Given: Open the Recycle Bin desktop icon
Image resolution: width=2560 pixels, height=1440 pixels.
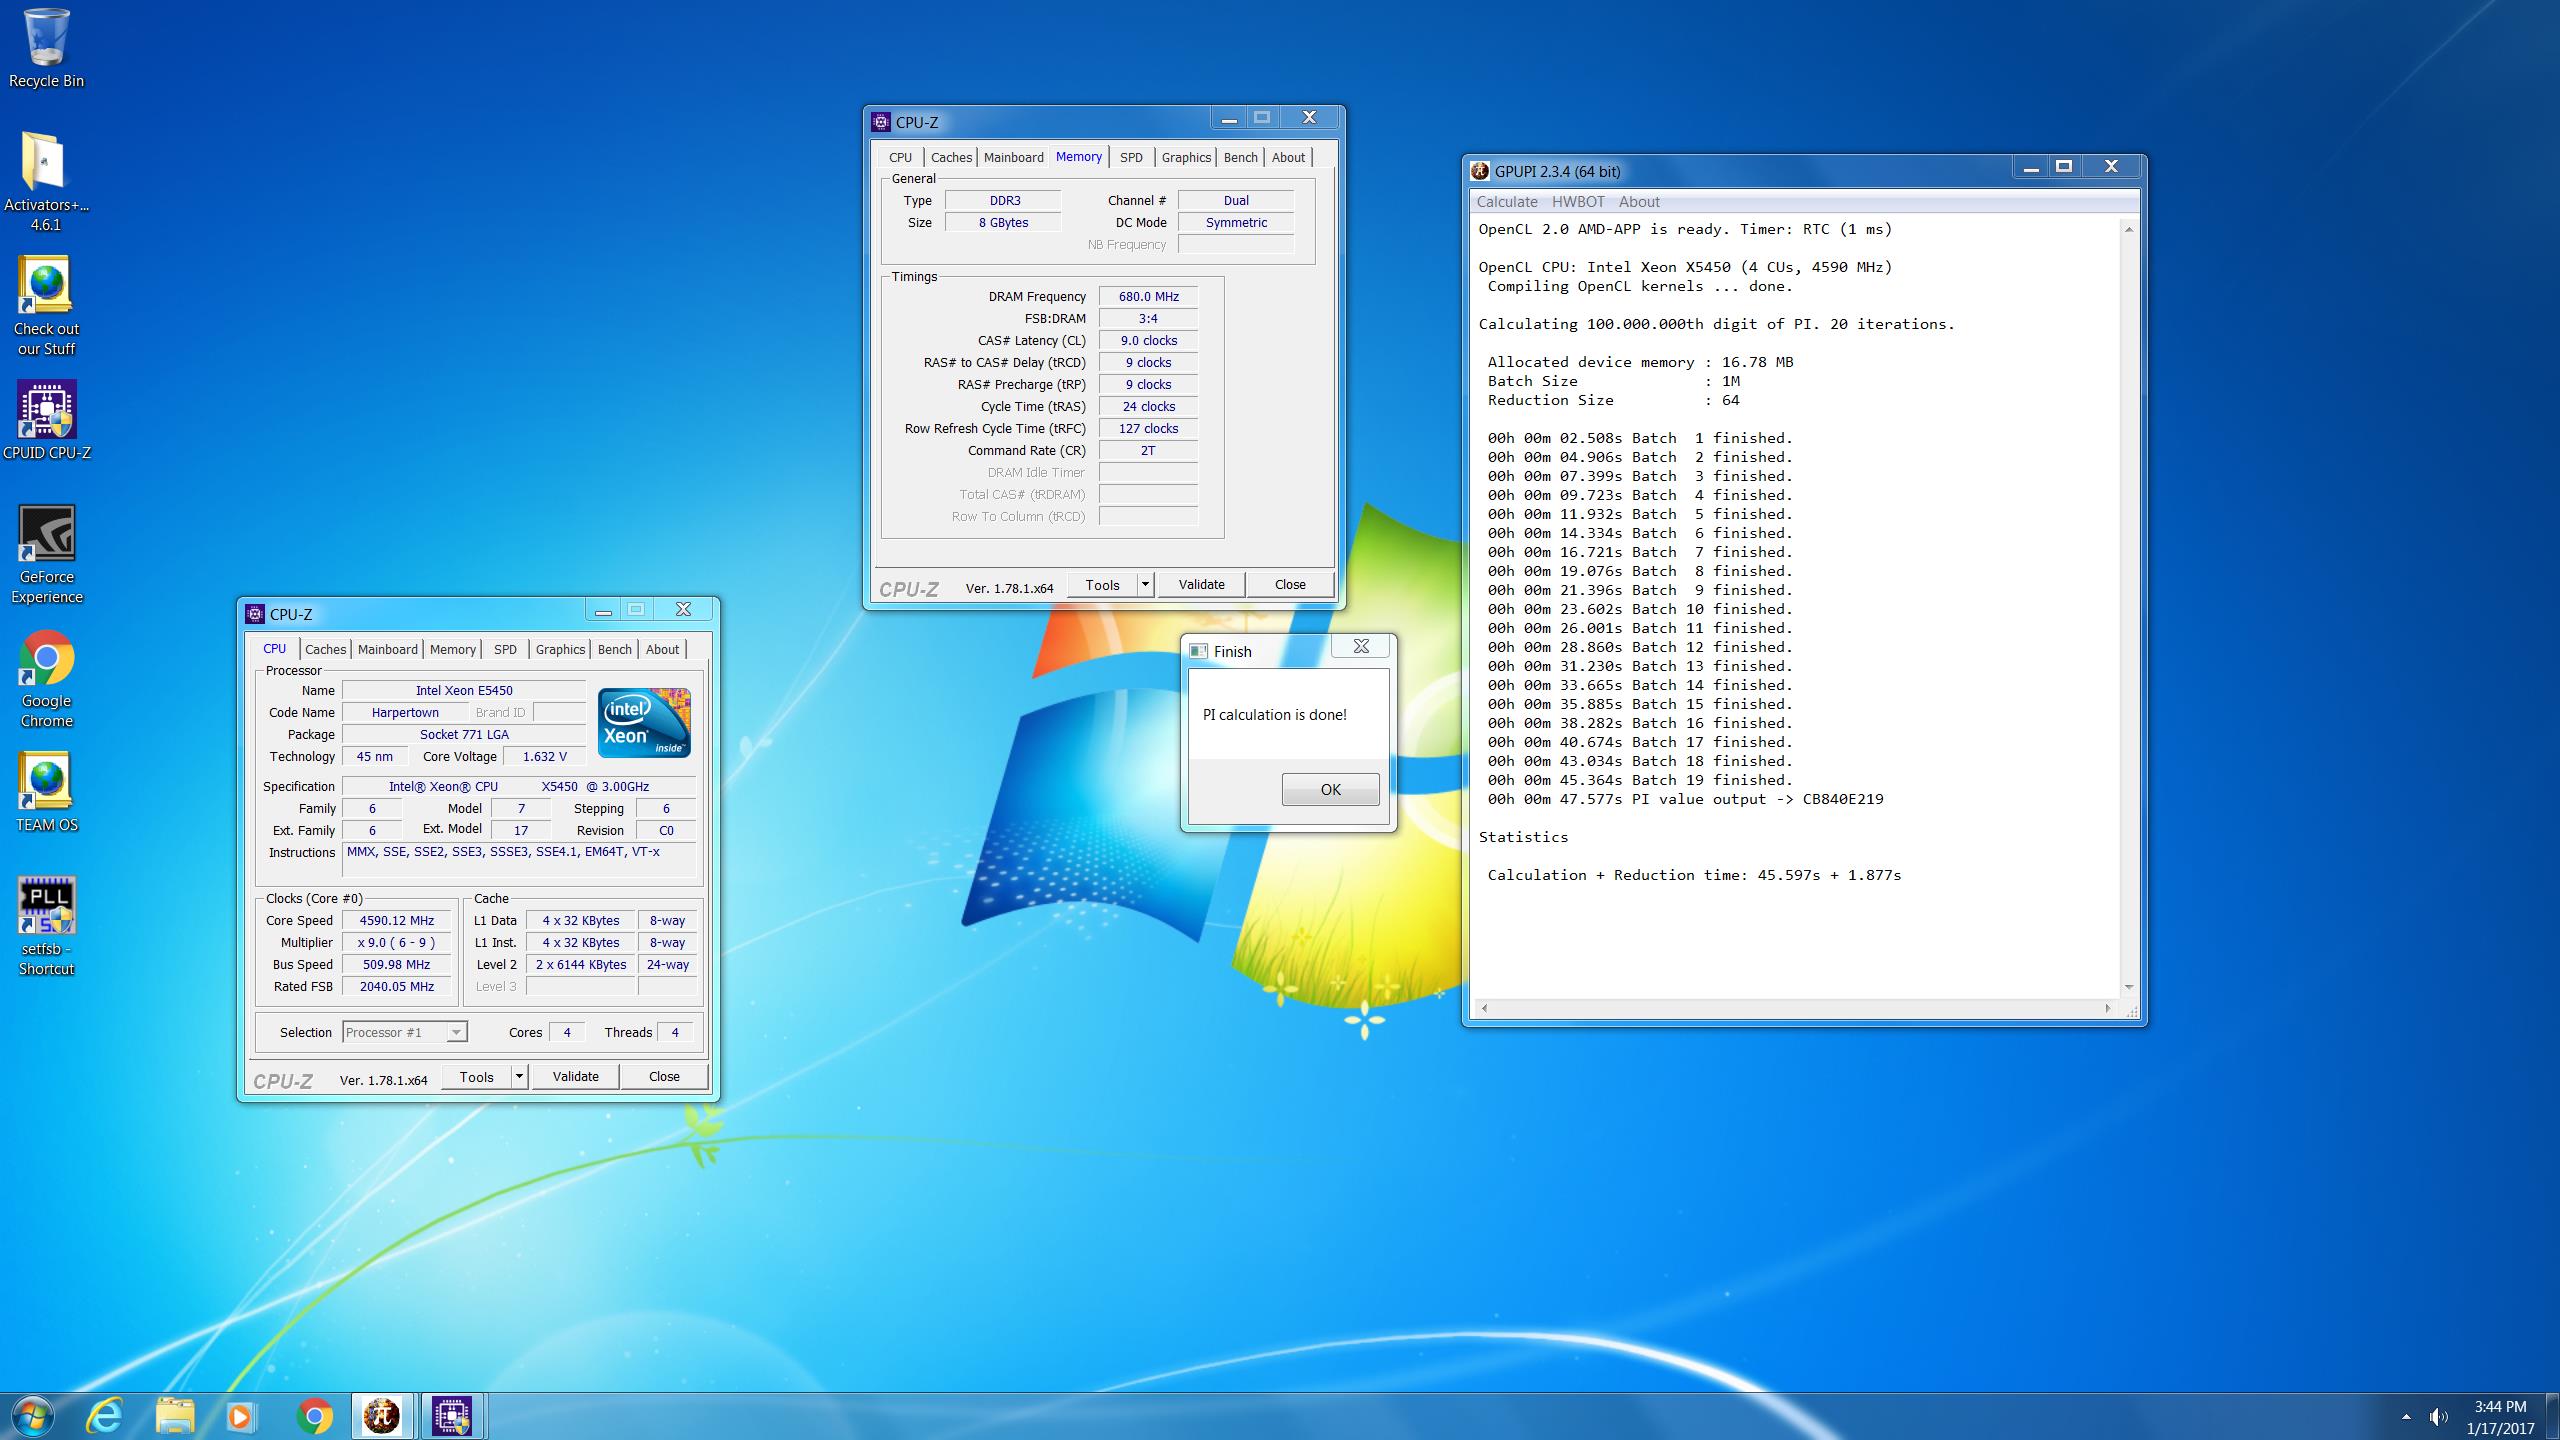Looking at the screenshot, I should tap(46, 48).
